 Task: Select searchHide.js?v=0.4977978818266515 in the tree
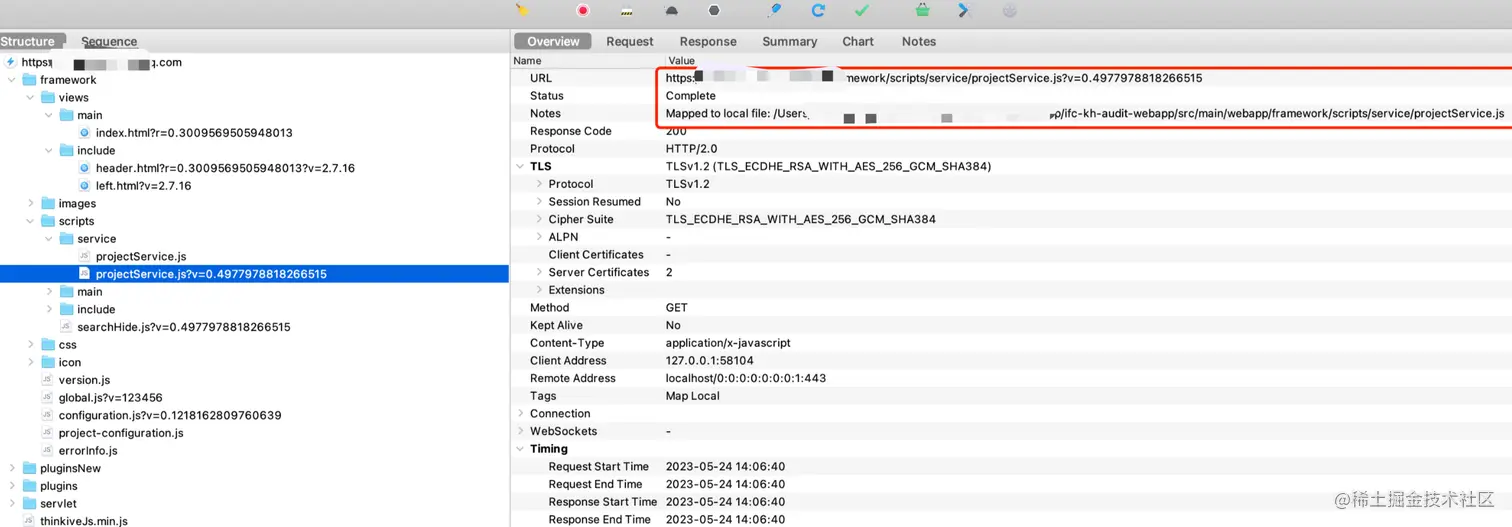click(184, 327)
